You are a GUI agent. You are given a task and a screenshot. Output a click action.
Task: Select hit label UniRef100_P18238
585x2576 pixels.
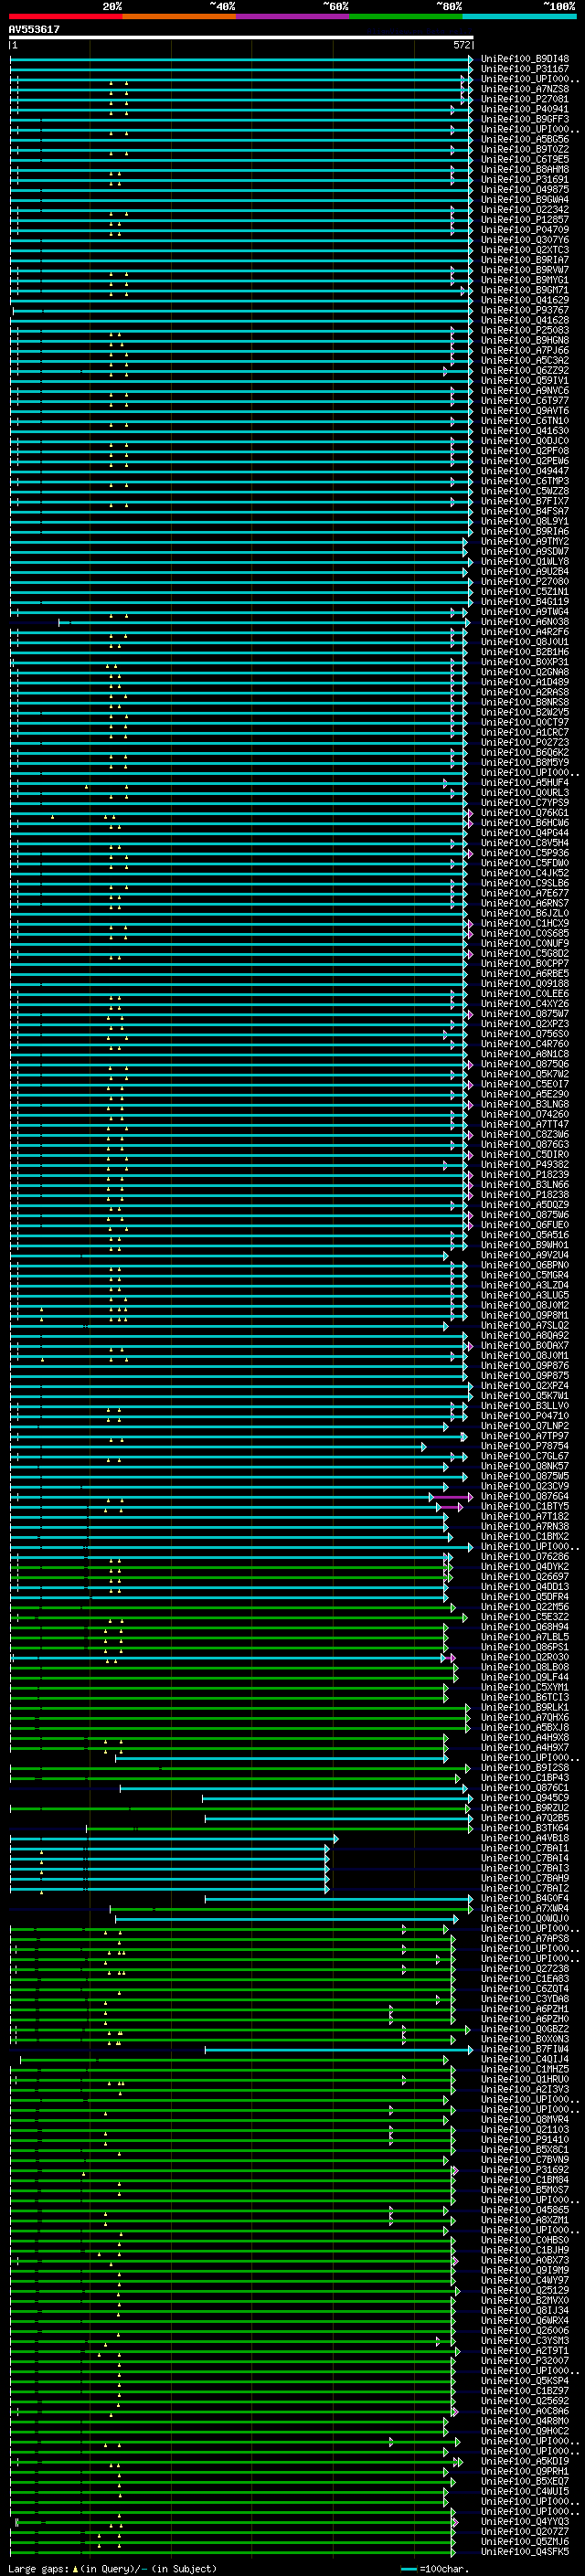(x=525, y=1194)
